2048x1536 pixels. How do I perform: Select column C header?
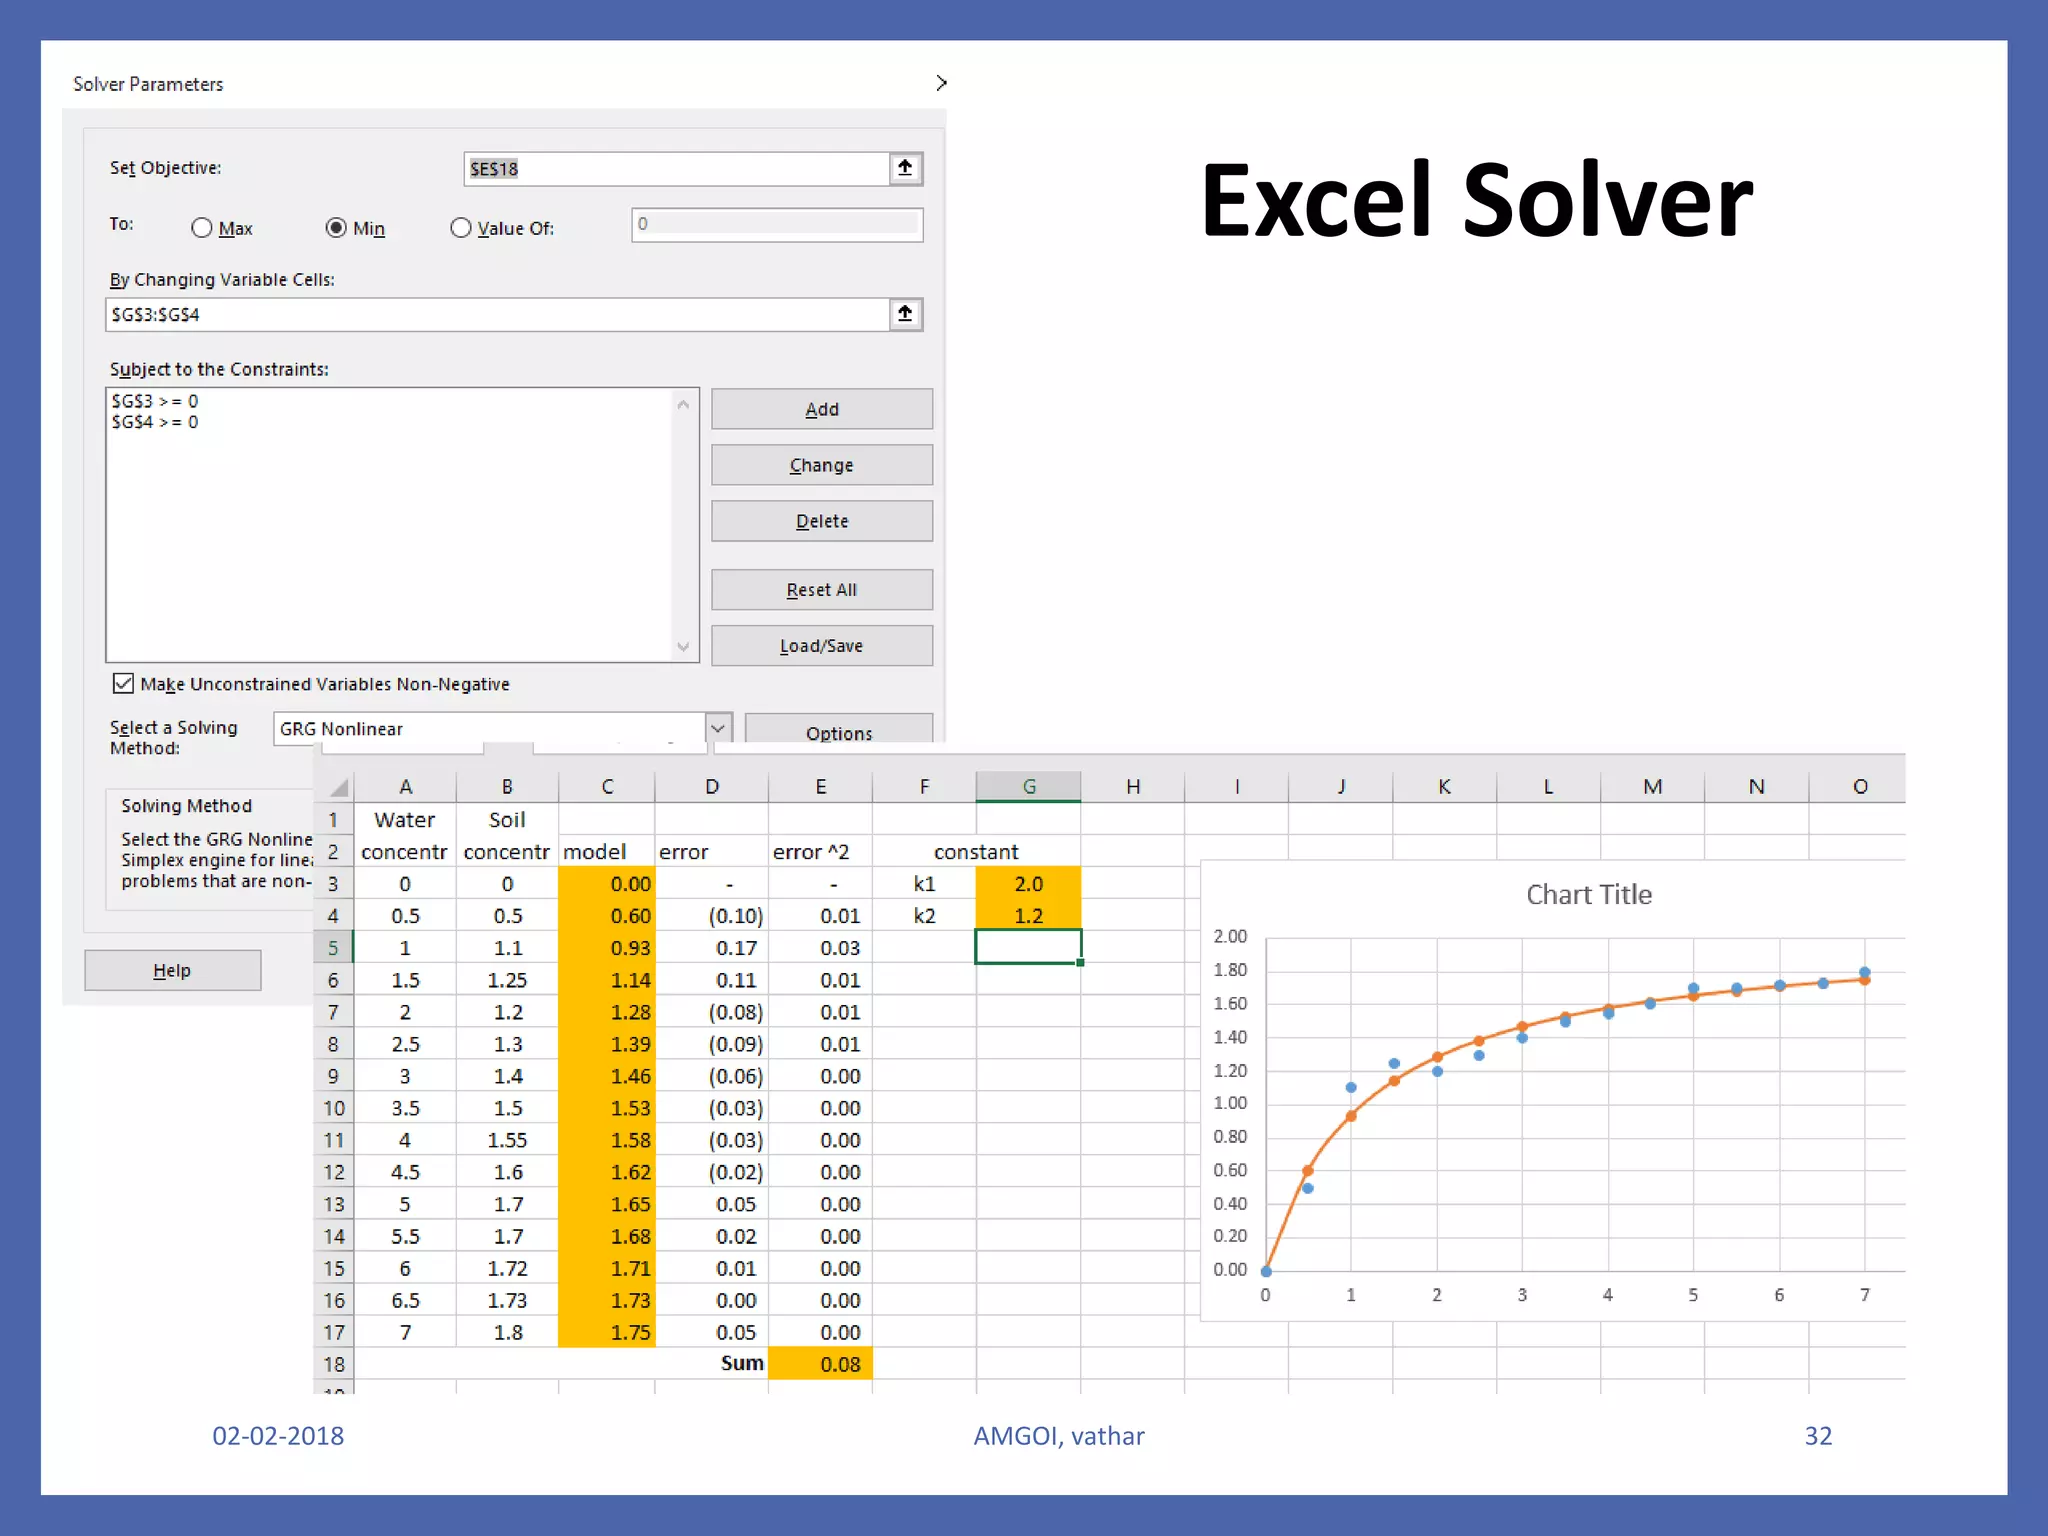[607, 787]
